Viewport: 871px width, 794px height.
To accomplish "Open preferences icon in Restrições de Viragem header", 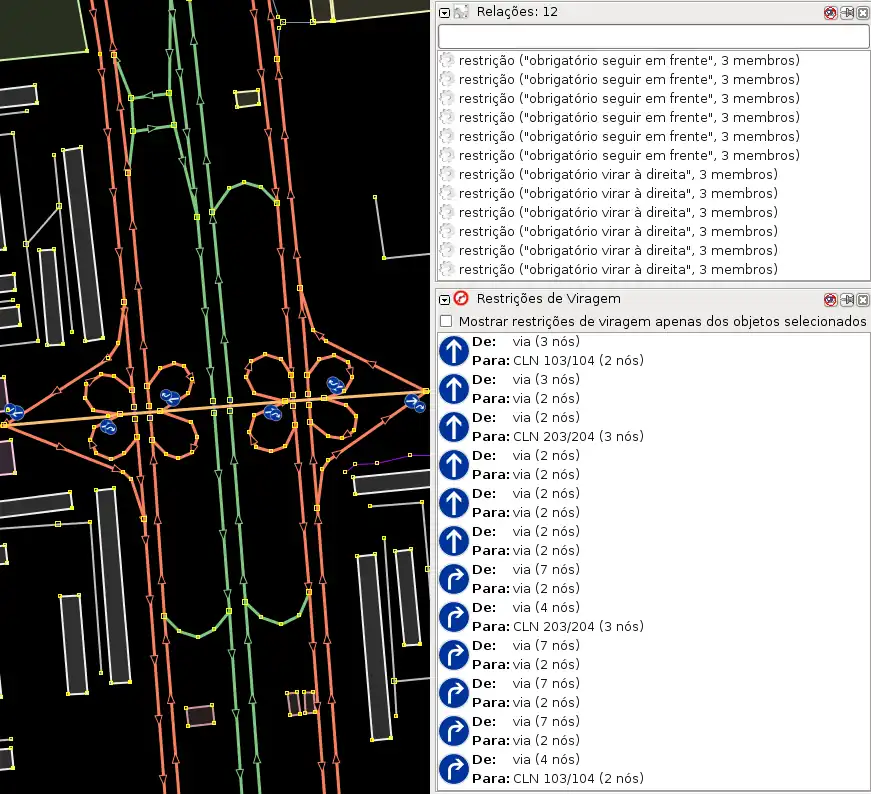I will (x=830, y=299).
